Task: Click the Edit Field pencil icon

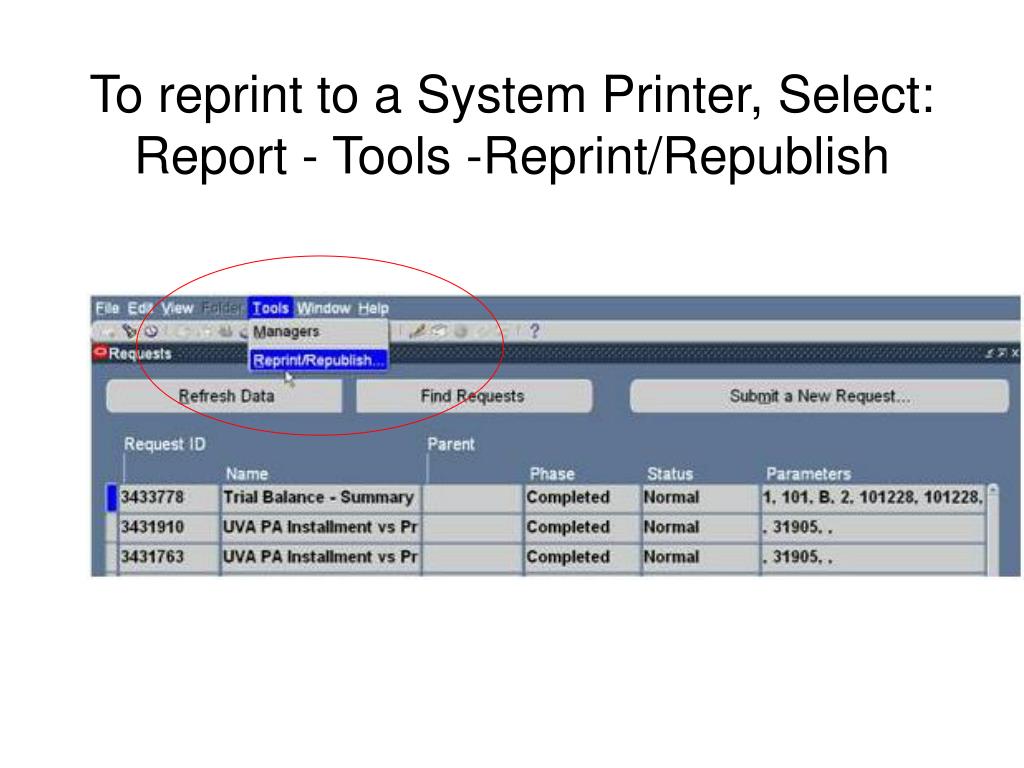Action: pyautogui.click(x=417, y=331)
